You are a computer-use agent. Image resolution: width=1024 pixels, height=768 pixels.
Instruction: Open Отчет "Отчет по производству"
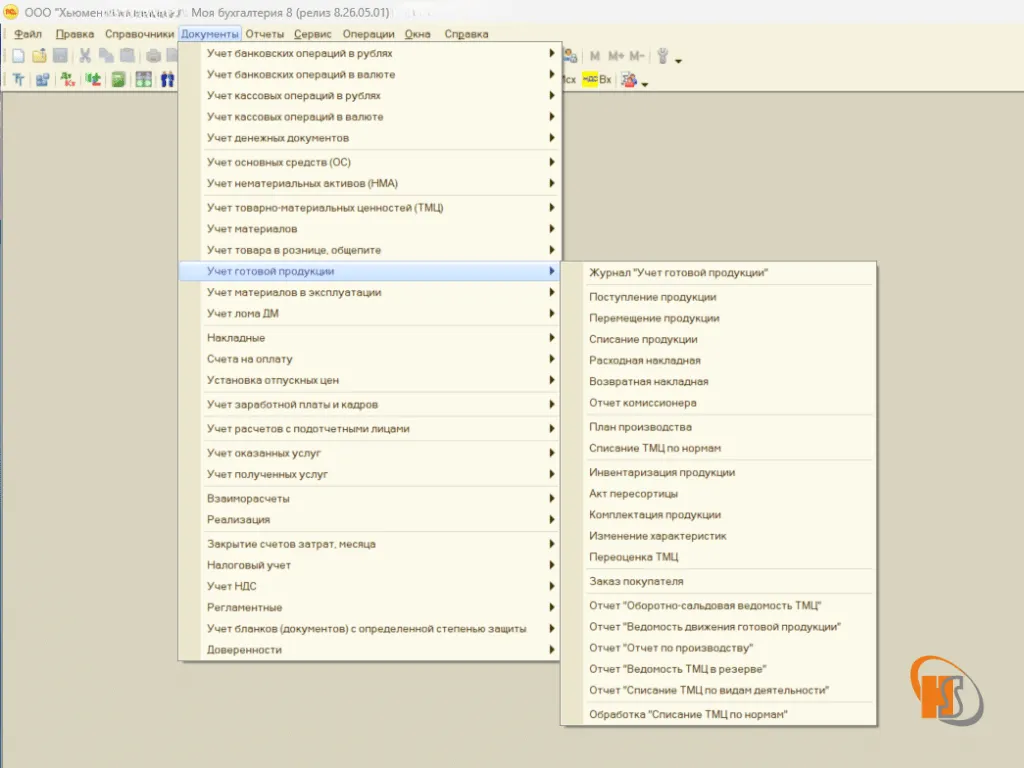pos(718,648)
